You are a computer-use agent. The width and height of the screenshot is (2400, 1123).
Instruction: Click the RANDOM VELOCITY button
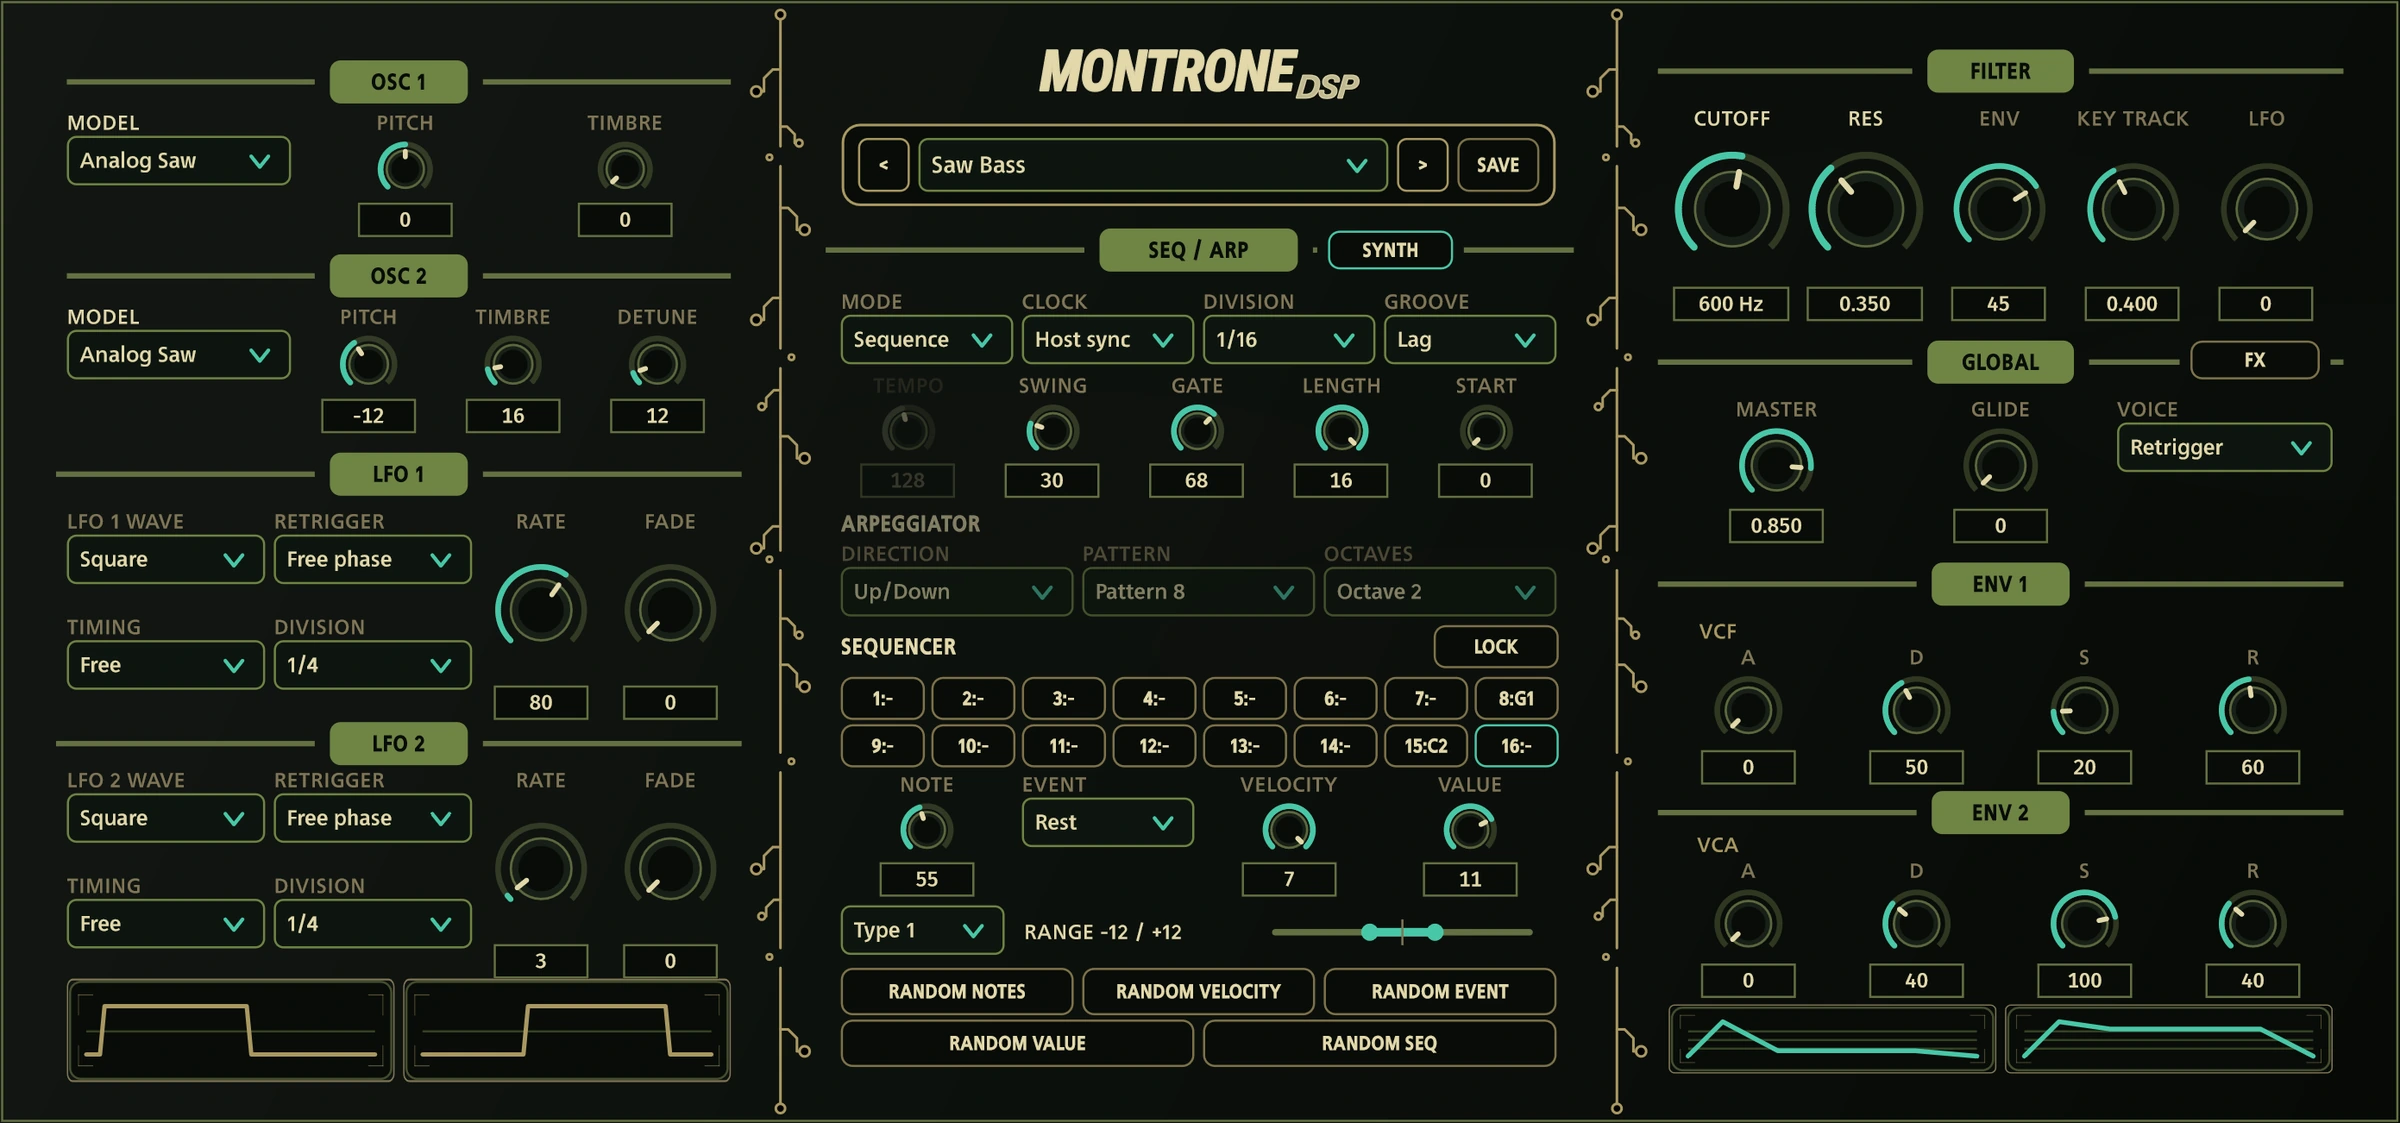pos(1198,991)
